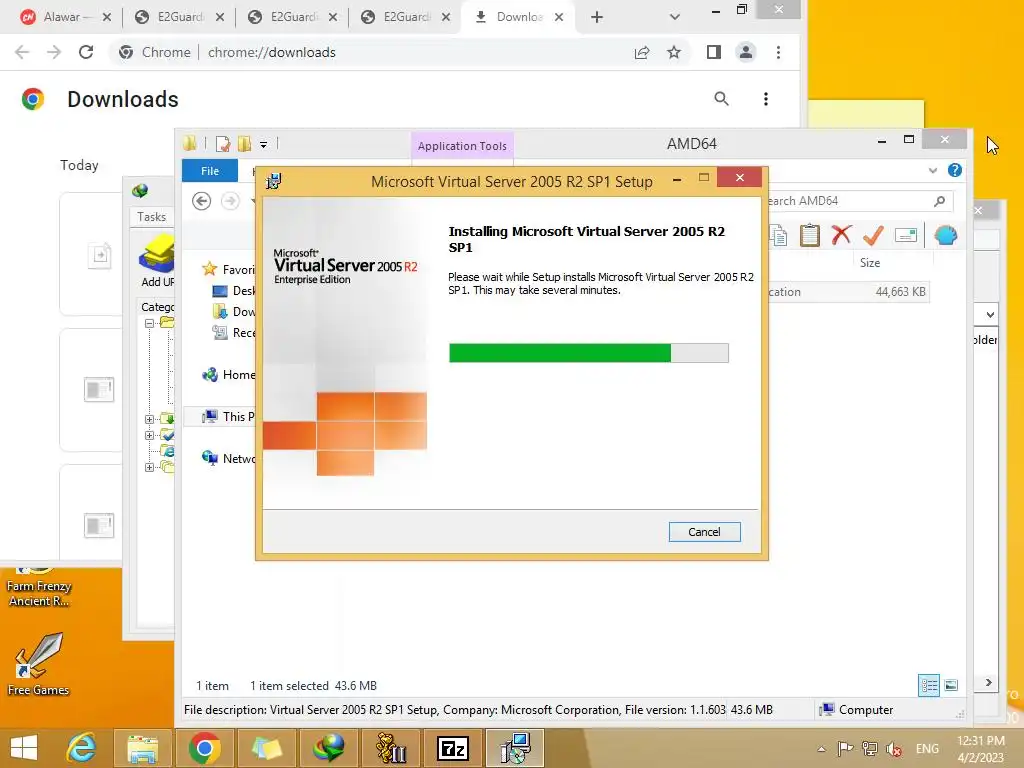This screenshot has width=1024, height=768.
Task: Open the Chrome three-dot main menu
Action: point(778,52)
